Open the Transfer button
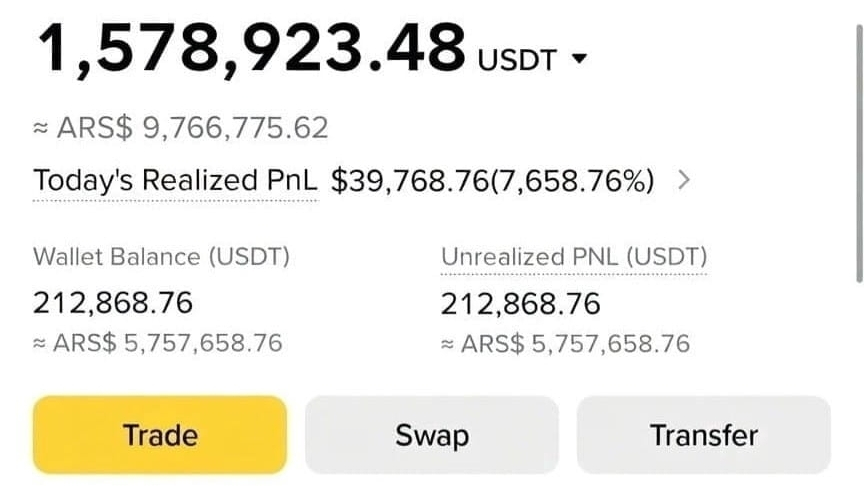The height and width of the screenshot is (486, 864). coord(703,435)
